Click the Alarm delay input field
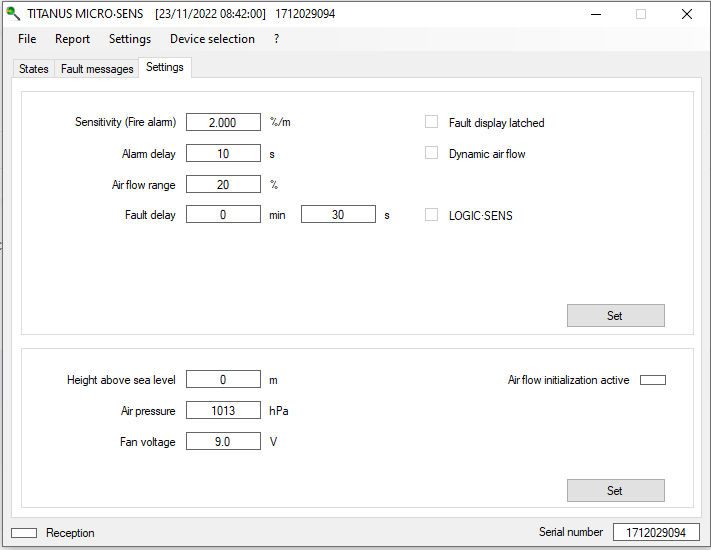 pos(223,153)
